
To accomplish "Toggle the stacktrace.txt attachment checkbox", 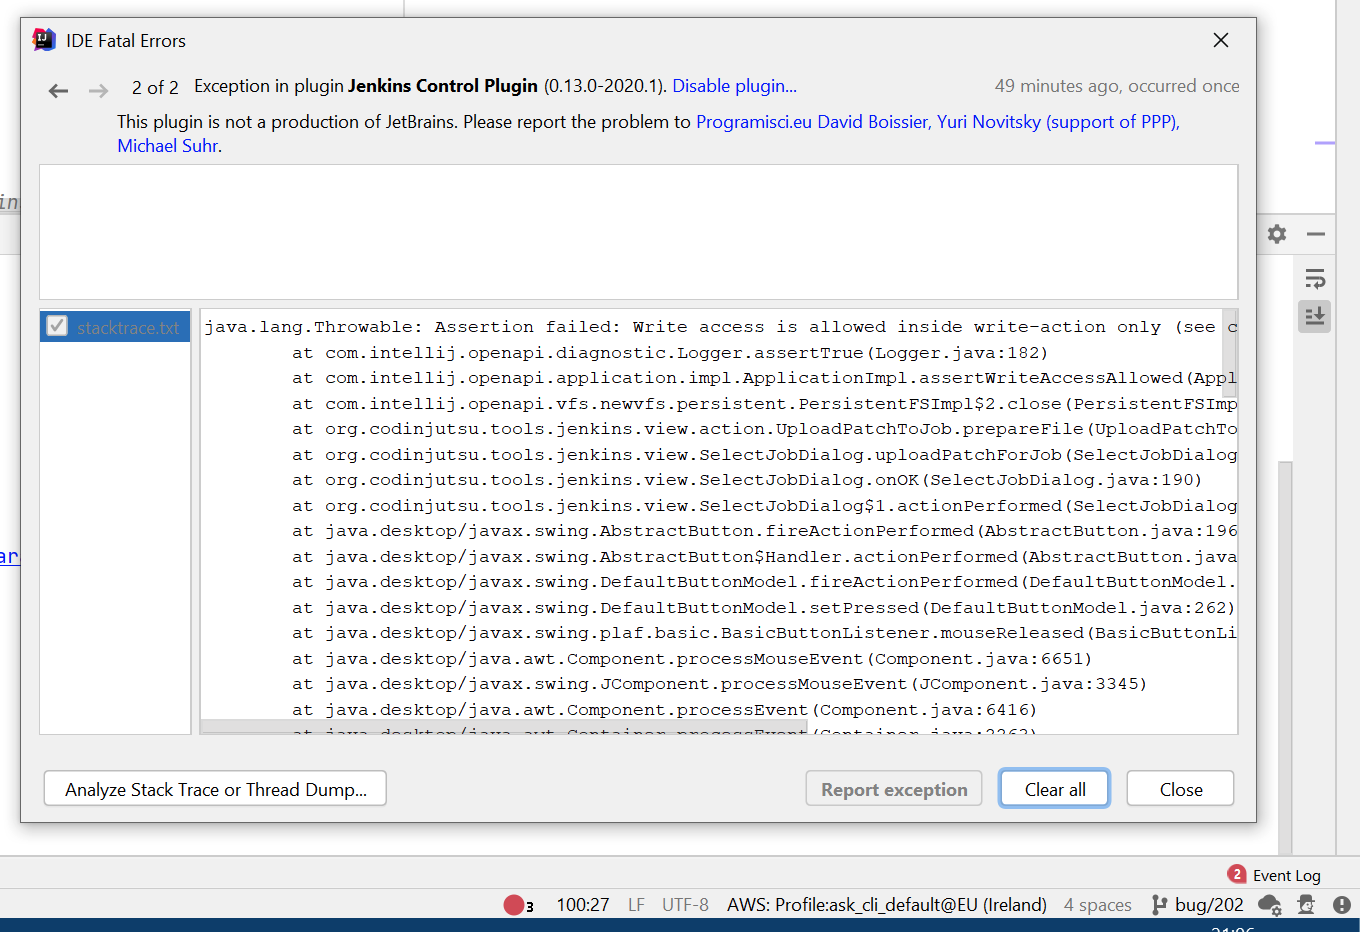I will pyautogui.click(x=57, y=325).
